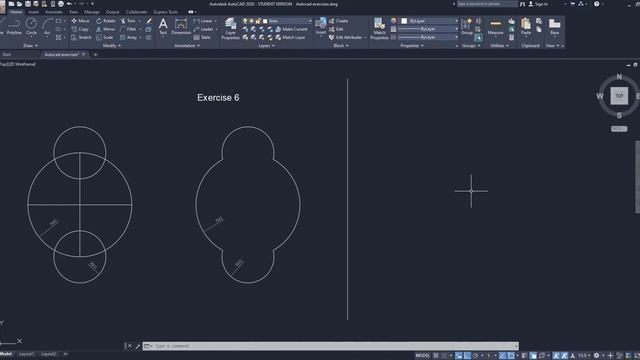Click Make Current layer button
This screenshot has width=640, height=360.
coord(291,29)
